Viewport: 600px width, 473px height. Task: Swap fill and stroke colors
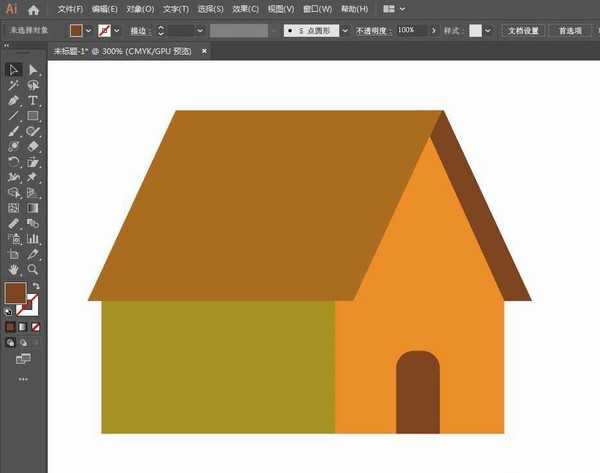36,286
